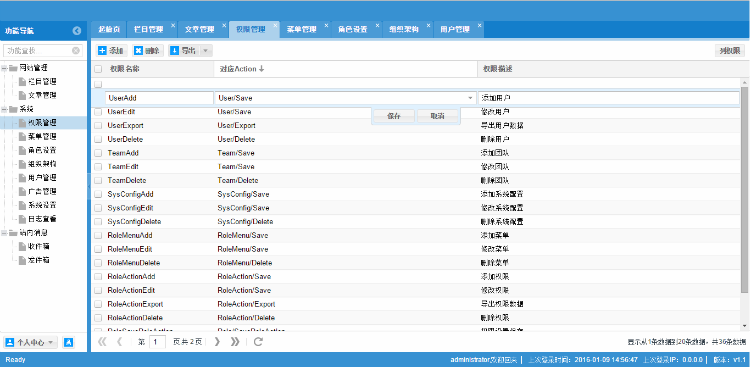This screenshot has height=367, width=750.
Task: Close the 栏目管理 tab with its X
Action: [x=173, y=25]
